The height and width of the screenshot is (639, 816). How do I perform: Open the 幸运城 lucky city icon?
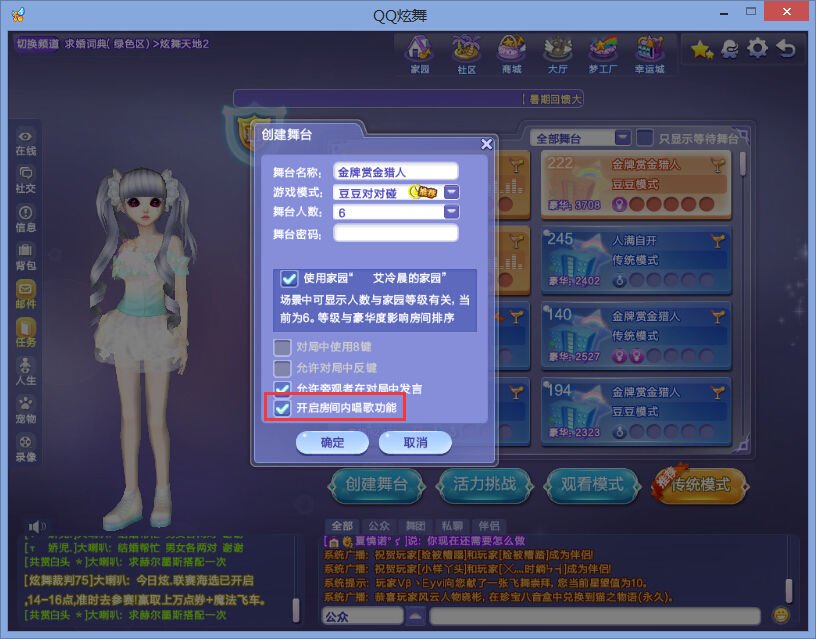pos(649,54)
